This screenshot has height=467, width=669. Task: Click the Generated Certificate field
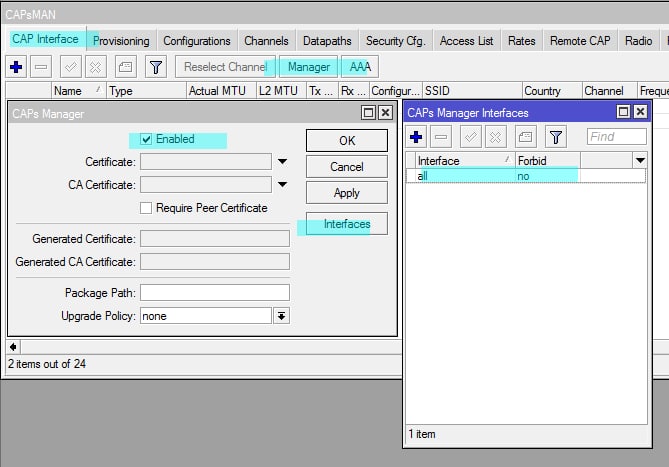[215, 239]
